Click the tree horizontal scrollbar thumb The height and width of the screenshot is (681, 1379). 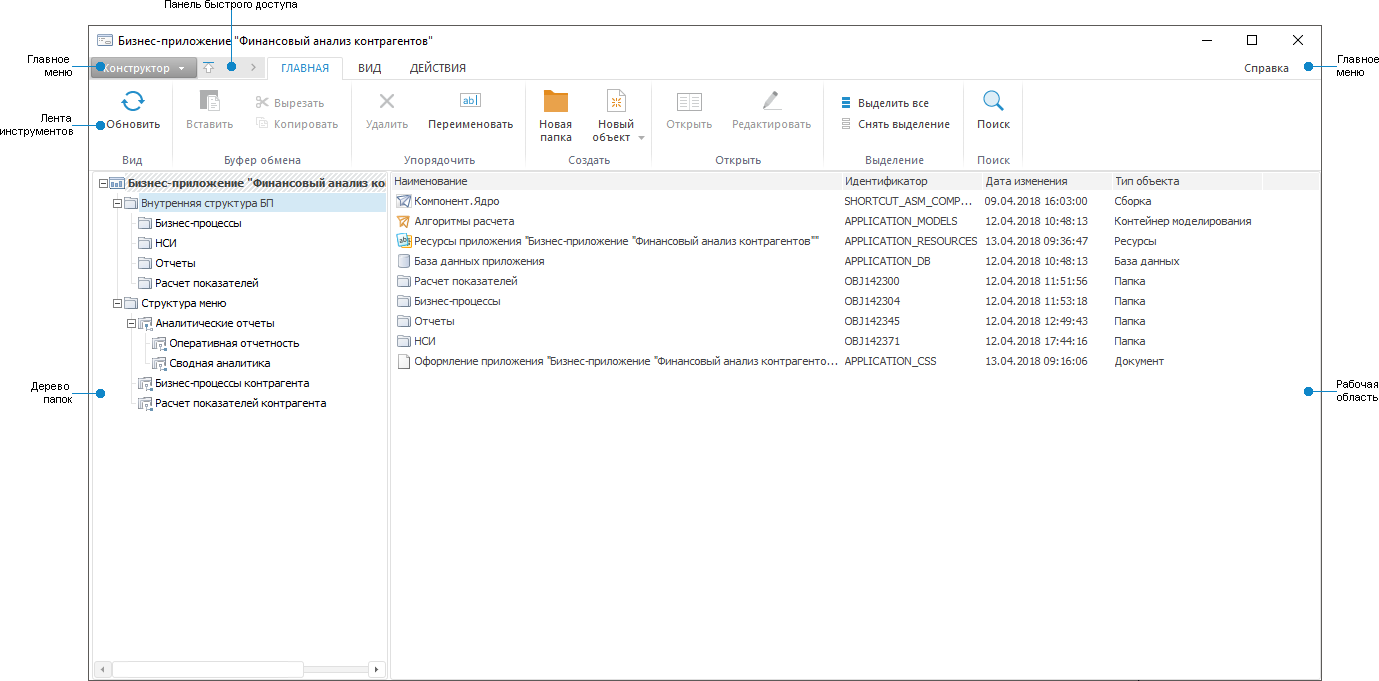point(207,669)
